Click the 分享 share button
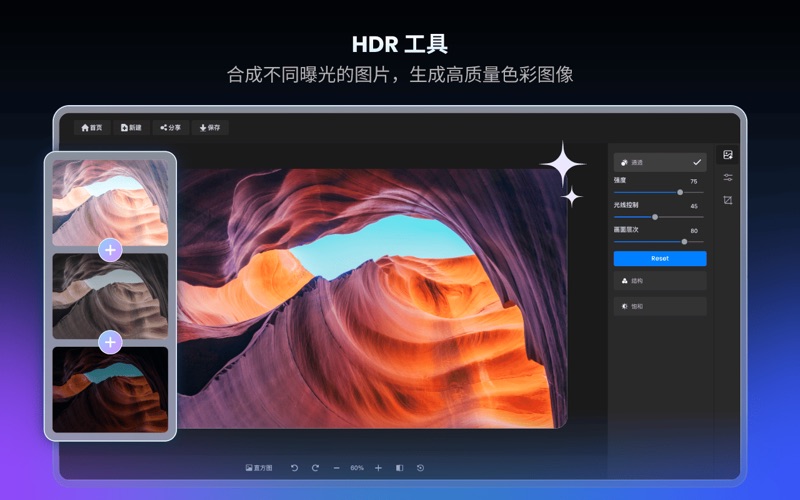Image resolution: width=800 pixels, height=500 pixels. pos(171,128)
